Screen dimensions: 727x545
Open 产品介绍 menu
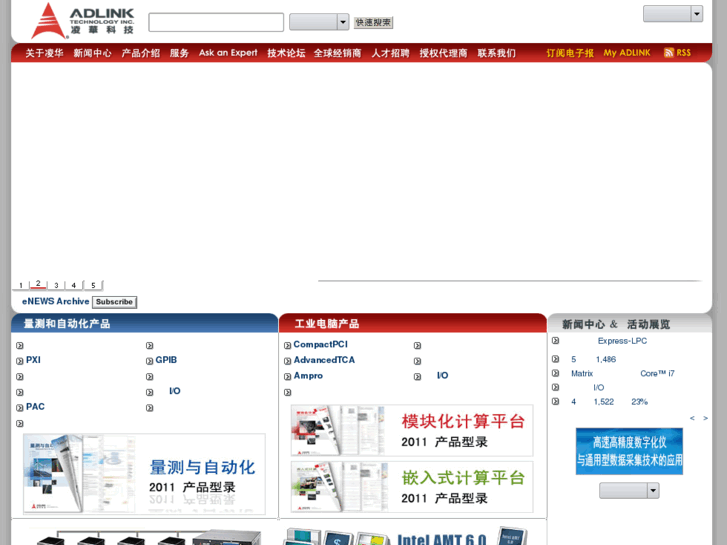click(140, 53)
